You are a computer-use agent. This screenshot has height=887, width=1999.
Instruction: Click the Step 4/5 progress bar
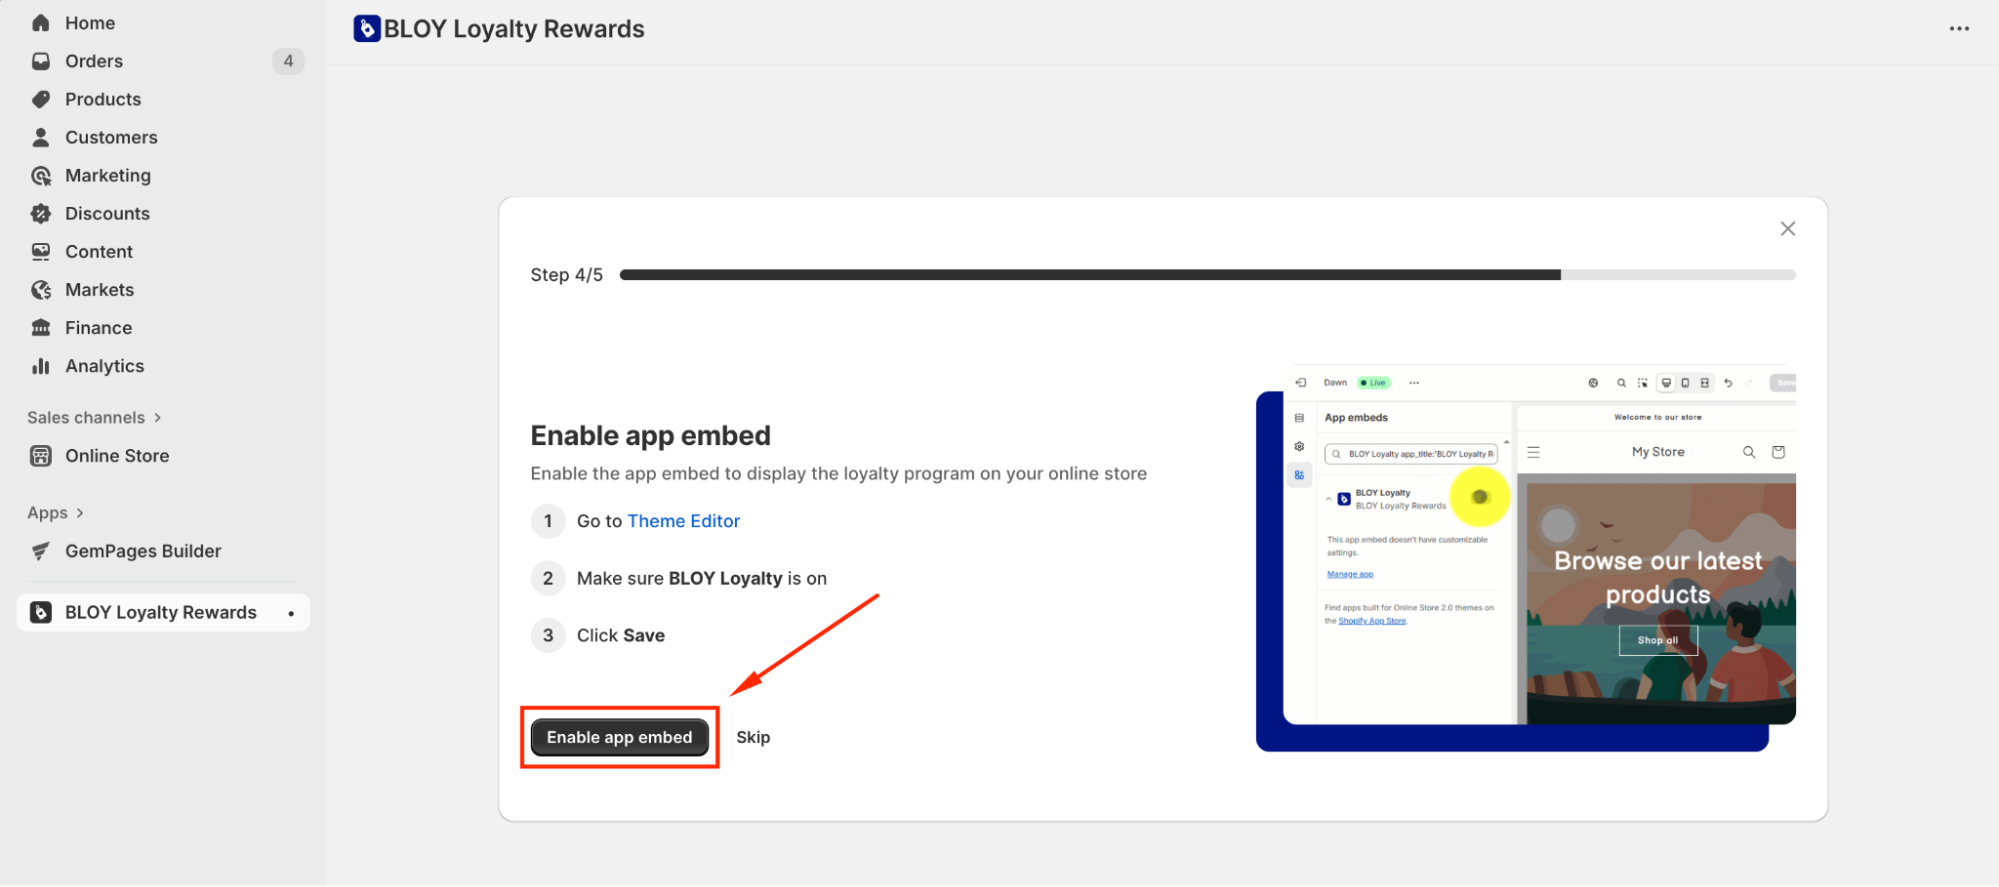1207,275
